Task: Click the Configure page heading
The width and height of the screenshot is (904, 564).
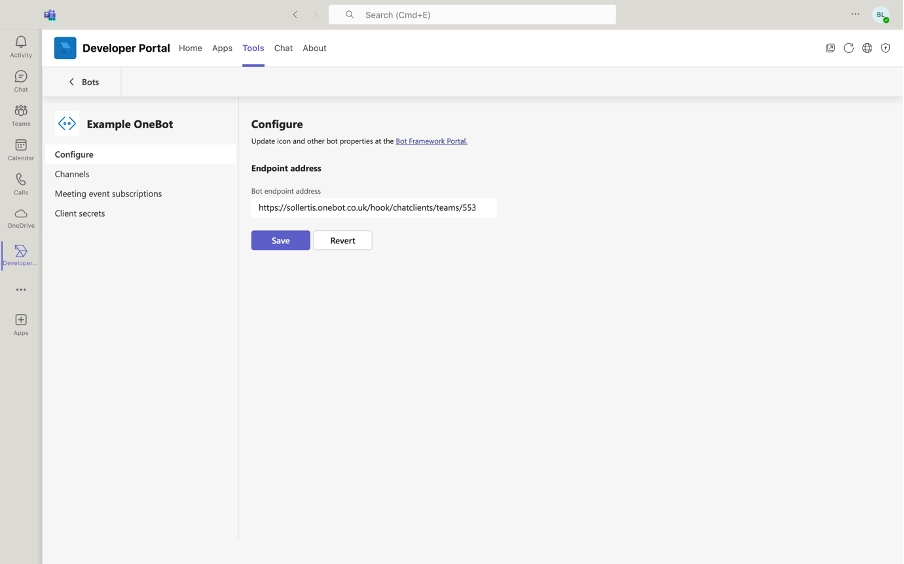Action: tap(277, 124)
